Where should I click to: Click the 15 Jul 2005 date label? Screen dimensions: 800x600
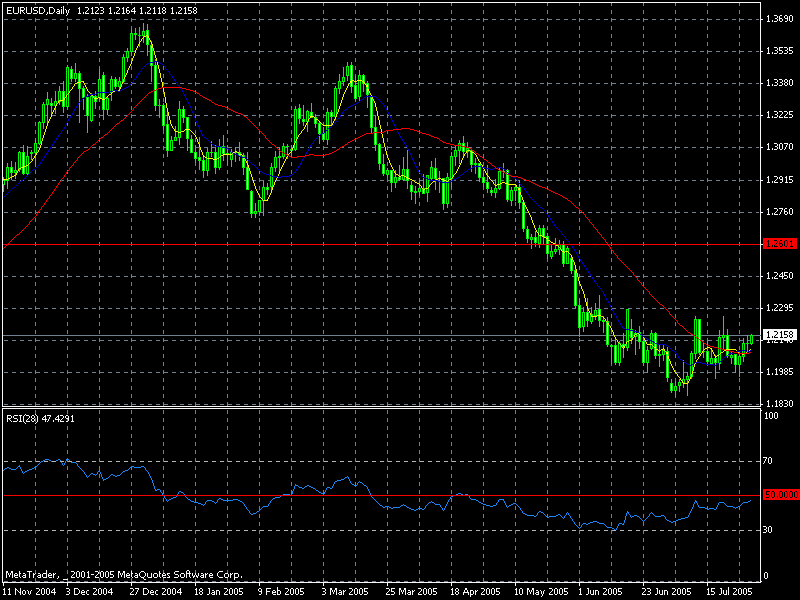(x=729, y=591)
